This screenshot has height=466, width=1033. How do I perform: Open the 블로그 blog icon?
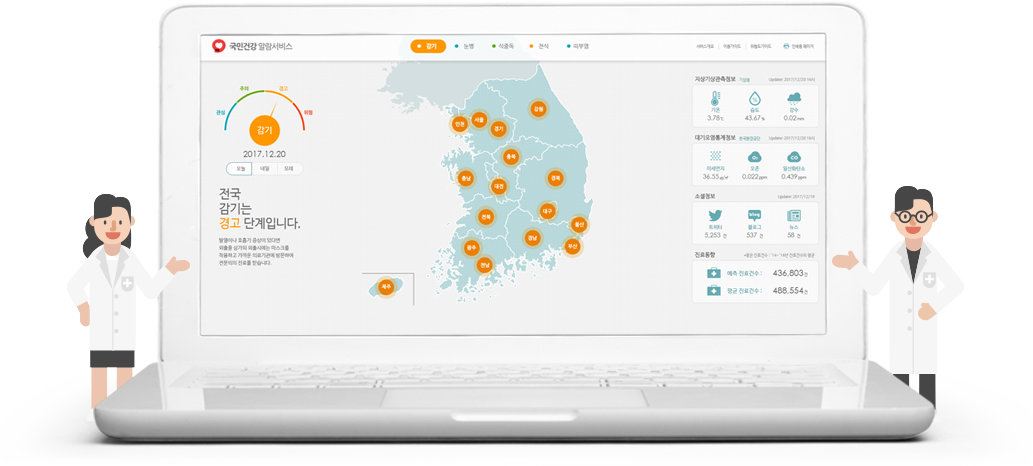(755, 216)
